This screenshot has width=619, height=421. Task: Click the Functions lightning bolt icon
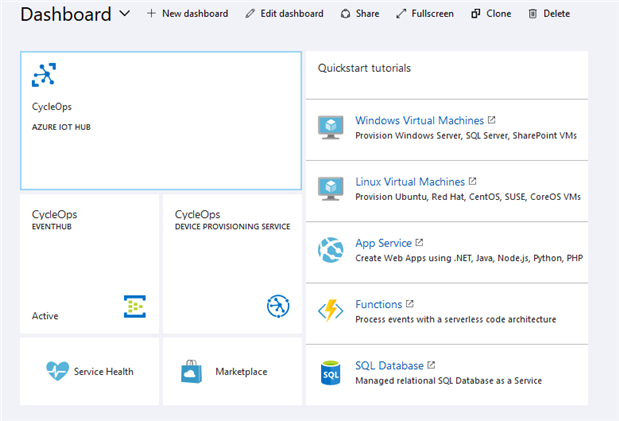tap(330, 311)
